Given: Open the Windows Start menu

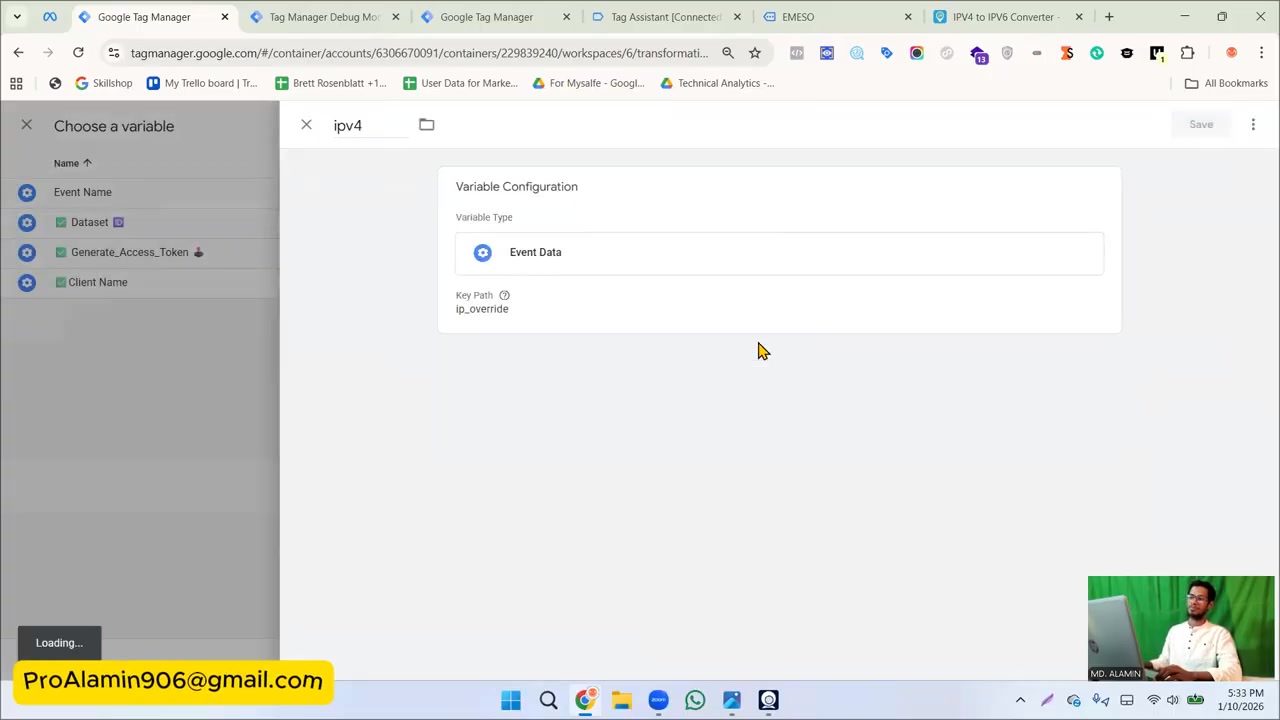Looking at the screenshot, I should [511, 700].
